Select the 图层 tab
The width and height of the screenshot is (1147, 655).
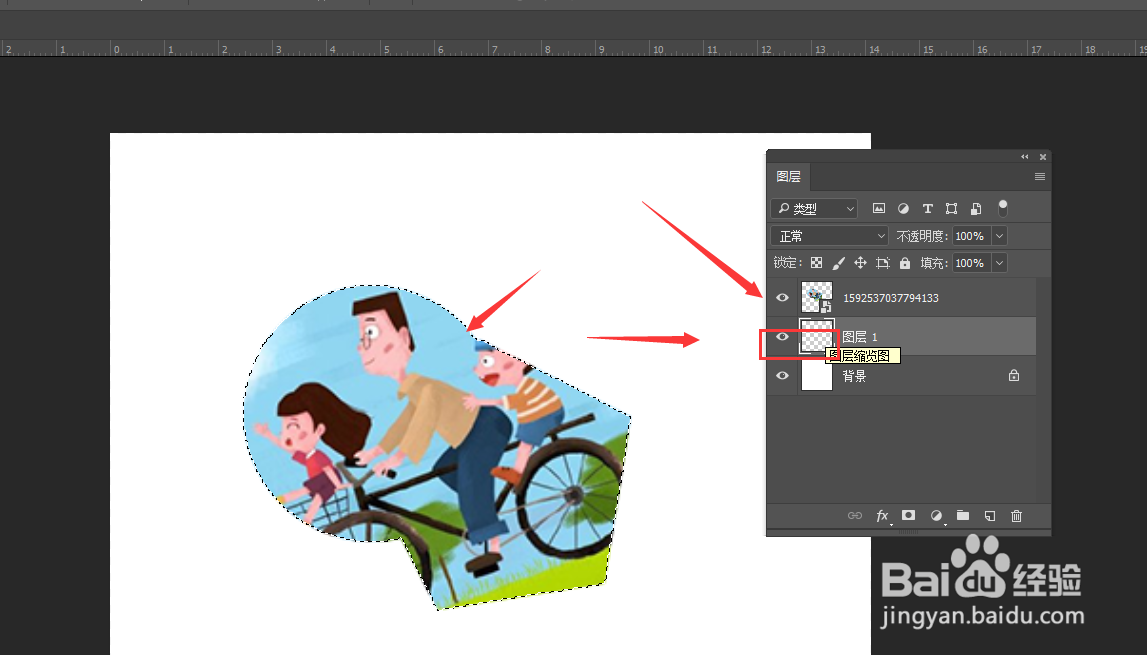(x=789, y=176)
